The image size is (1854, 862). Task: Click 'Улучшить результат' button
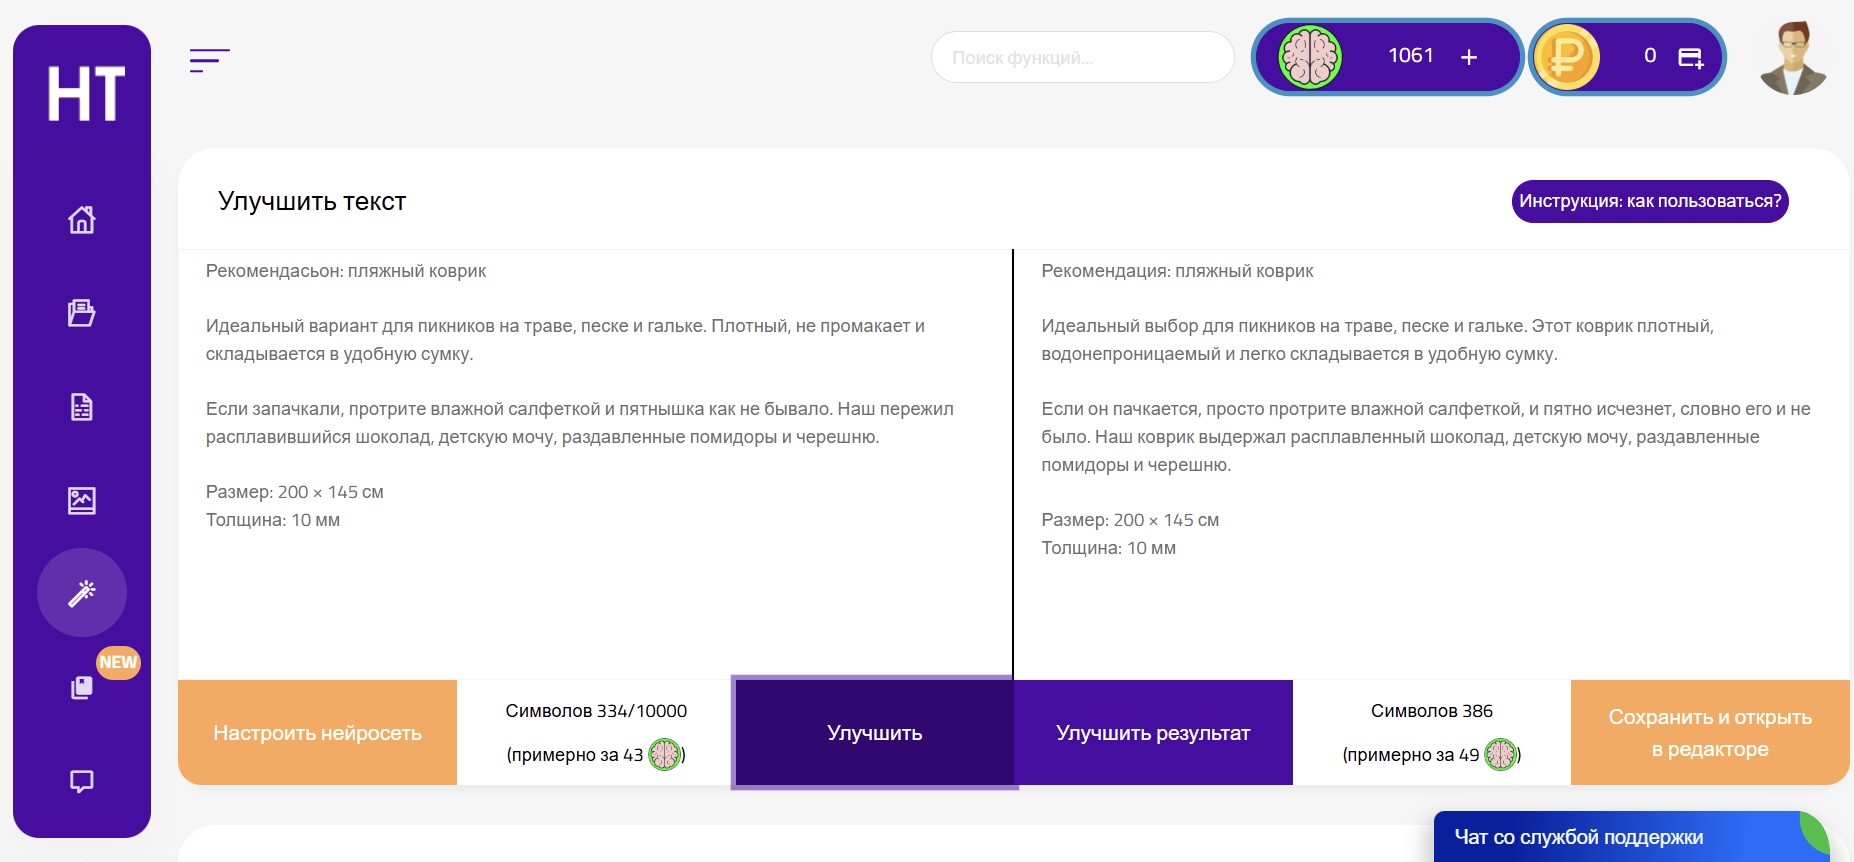[1153, 733]
